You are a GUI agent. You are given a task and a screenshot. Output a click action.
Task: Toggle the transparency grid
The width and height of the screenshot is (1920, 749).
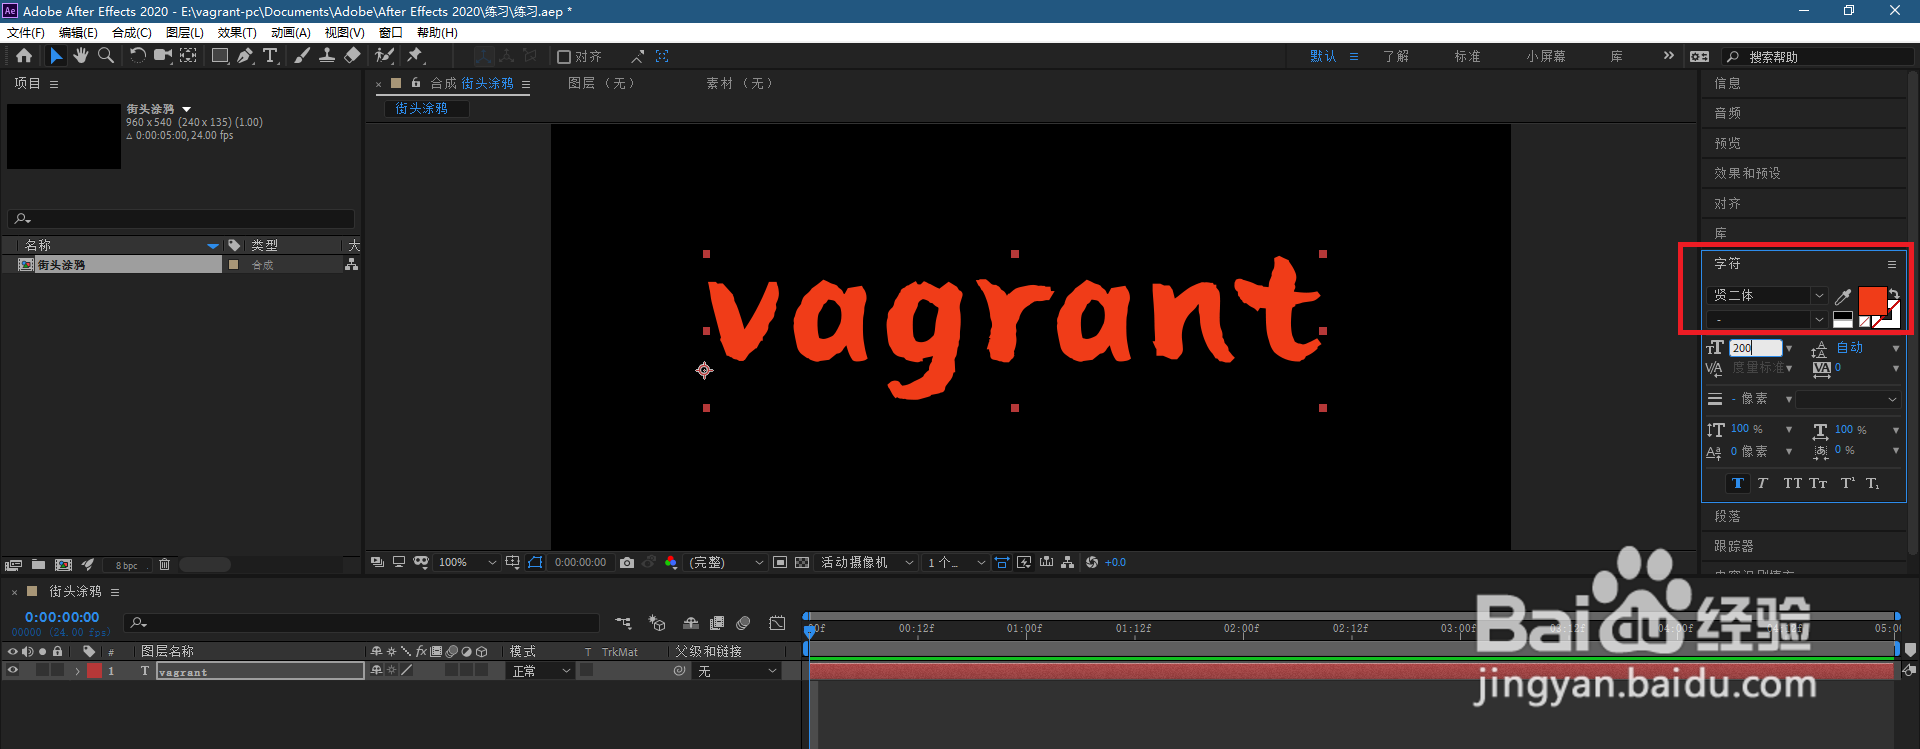pyautogui.click(x=802, y=563)
